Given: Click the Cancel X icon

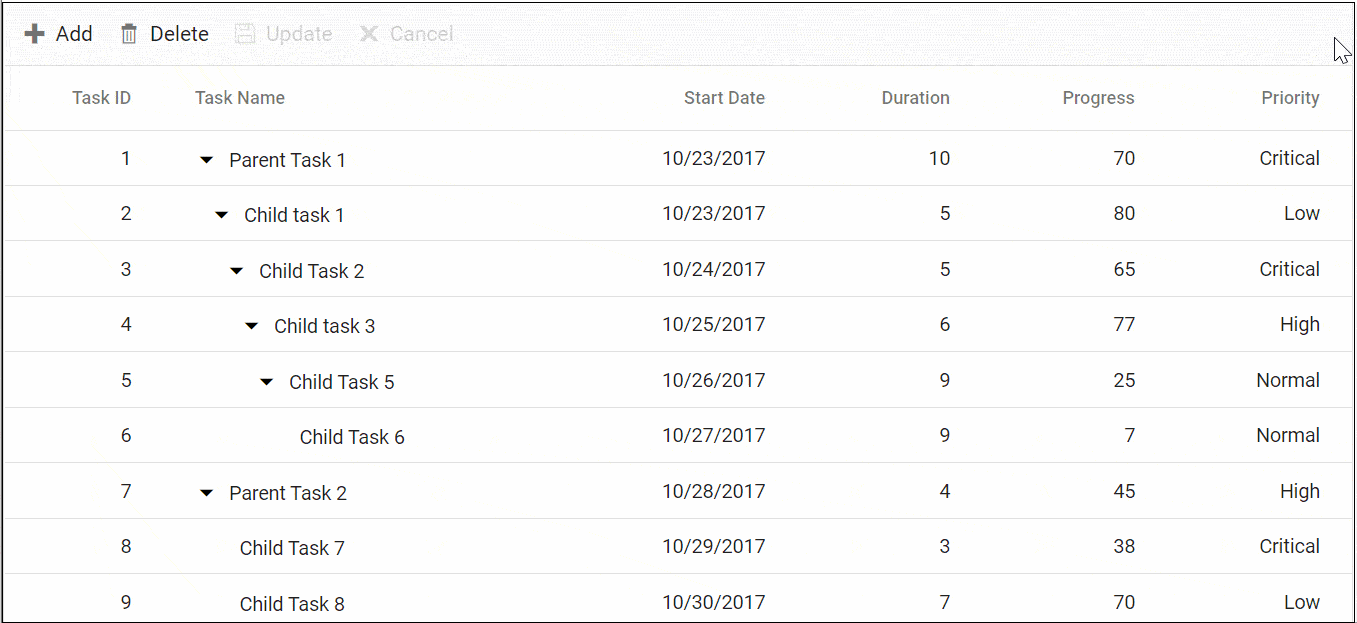Looking at the screenshot, I should (x=369, y=34).
